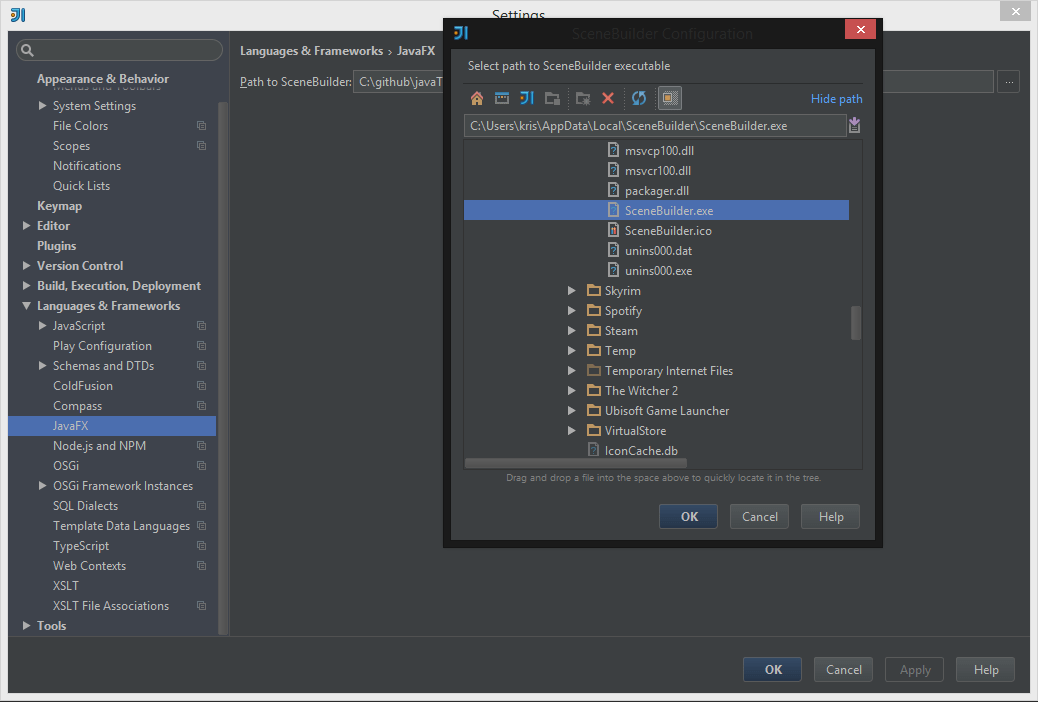Cancel the SceneBuilder Configuration dialog
Image resolution: width=1038 pixels, height=702 pixels.
pyautogui.click(x=759, y=517)
